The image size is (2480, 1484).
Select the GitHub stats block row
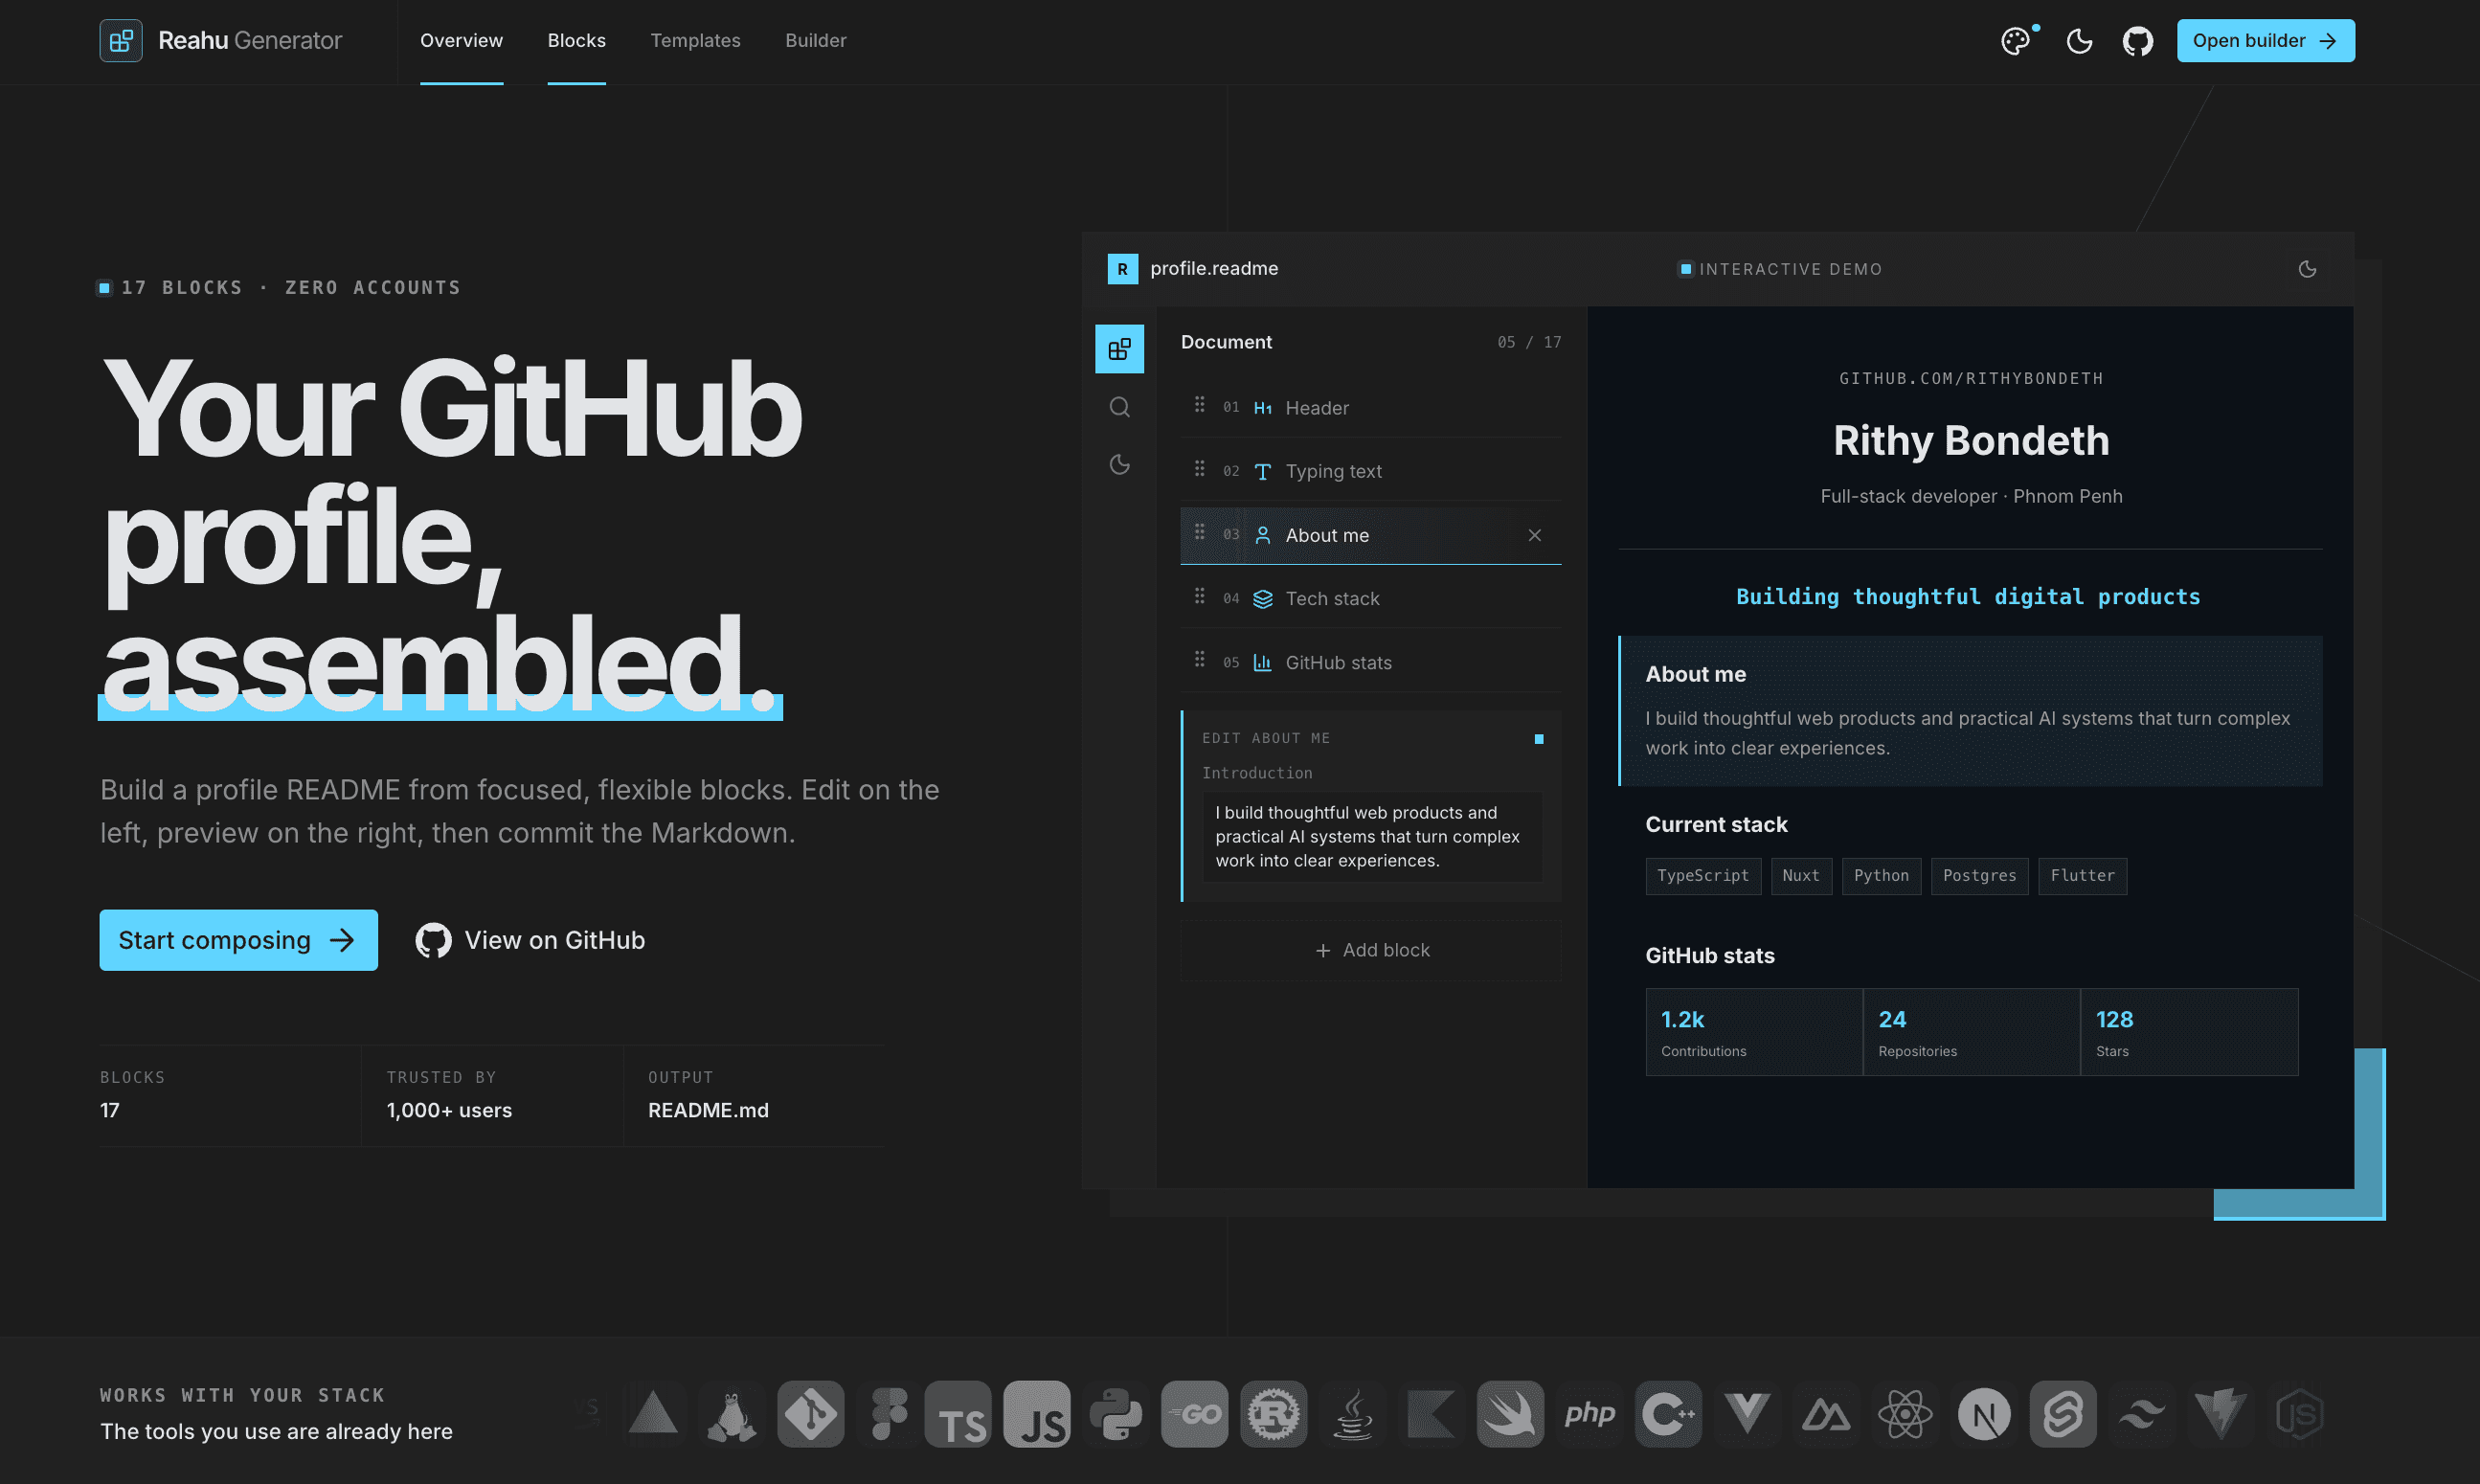[x=1371, y=663]
